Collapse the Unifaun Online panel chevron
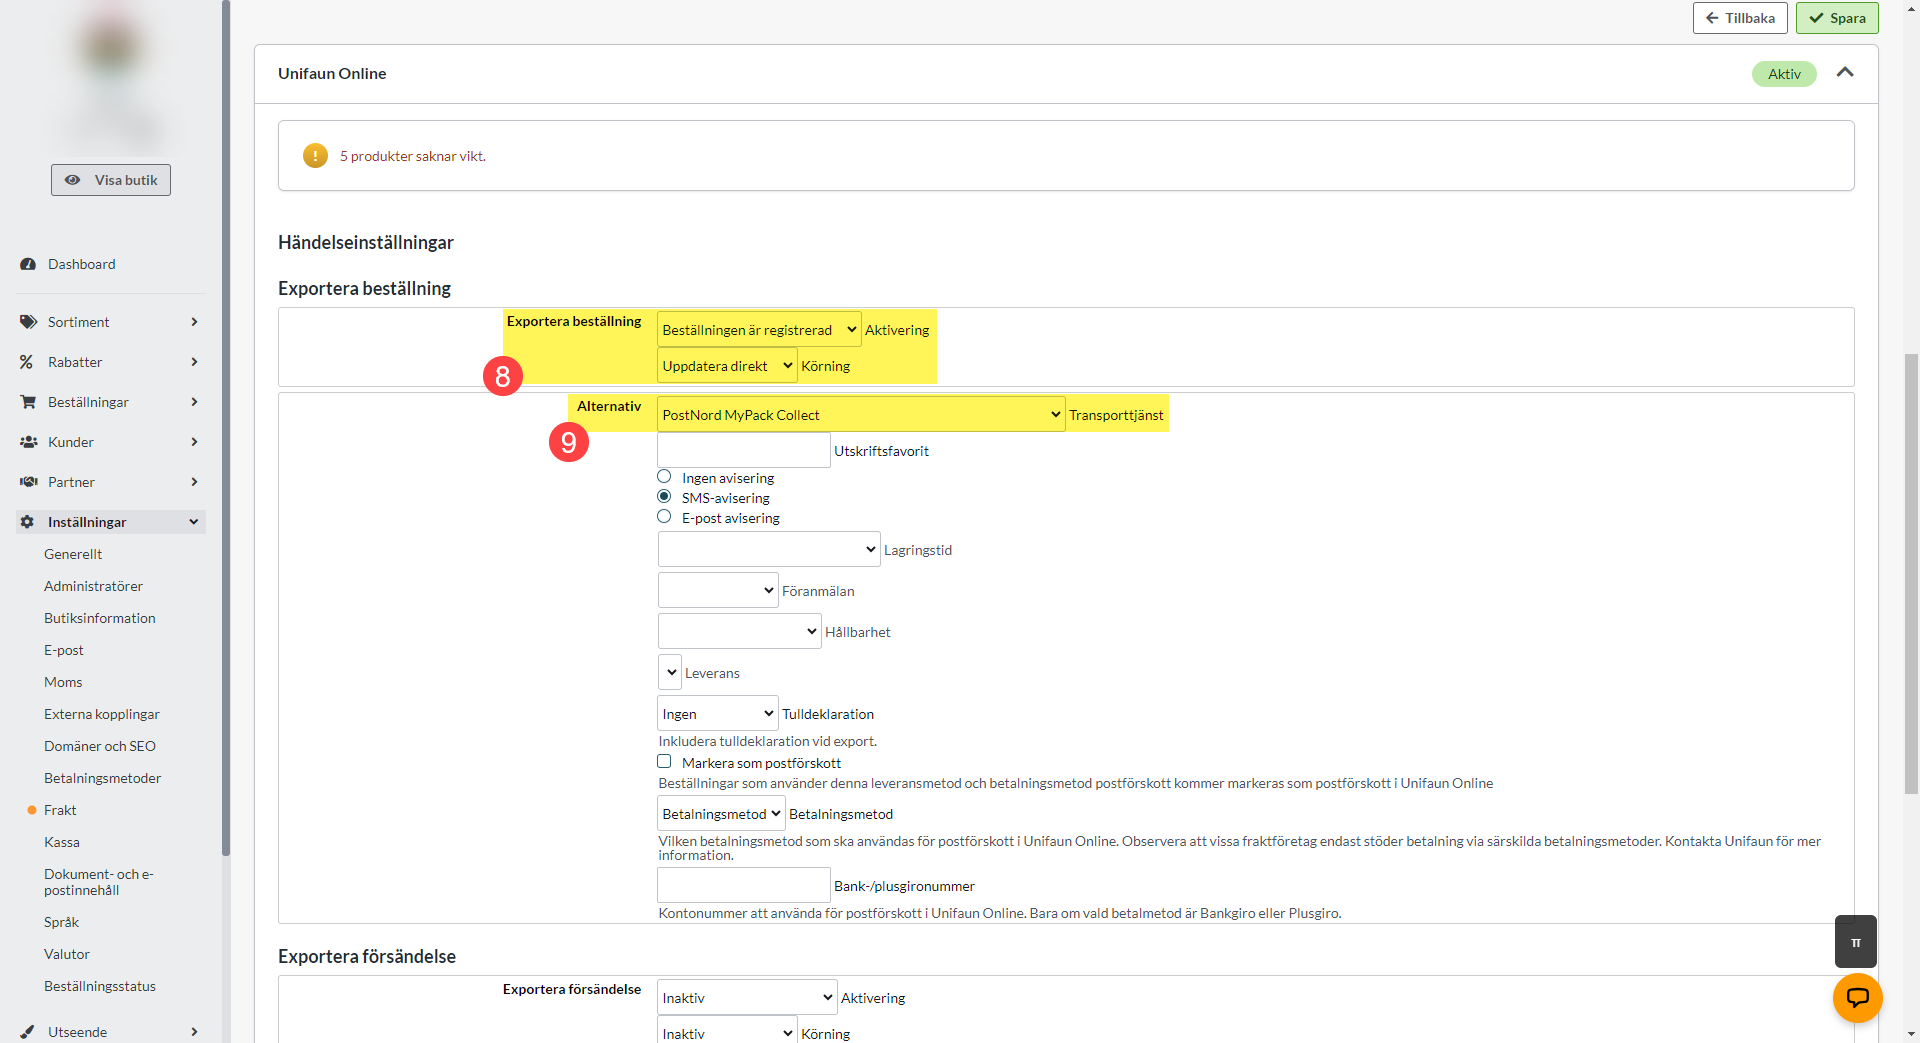This screenshot has width=1920, height=1043. click(x=1845, y=73)
